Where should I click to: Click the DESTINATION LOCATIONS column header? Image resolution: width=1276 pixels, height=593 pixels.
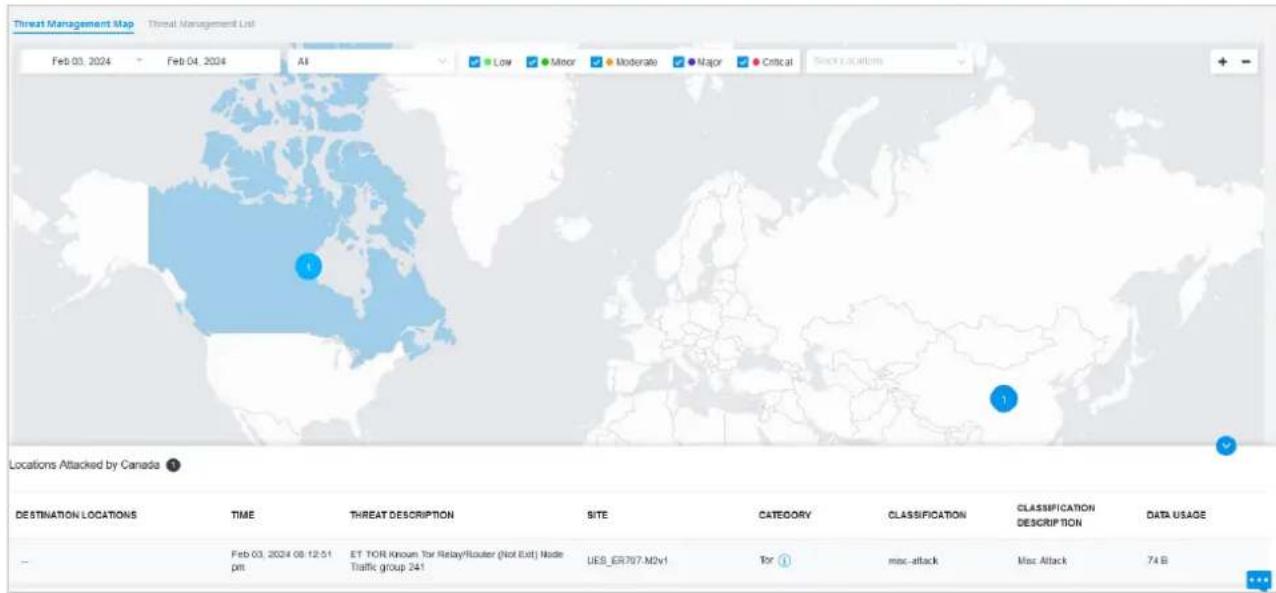tap(76, 515)
